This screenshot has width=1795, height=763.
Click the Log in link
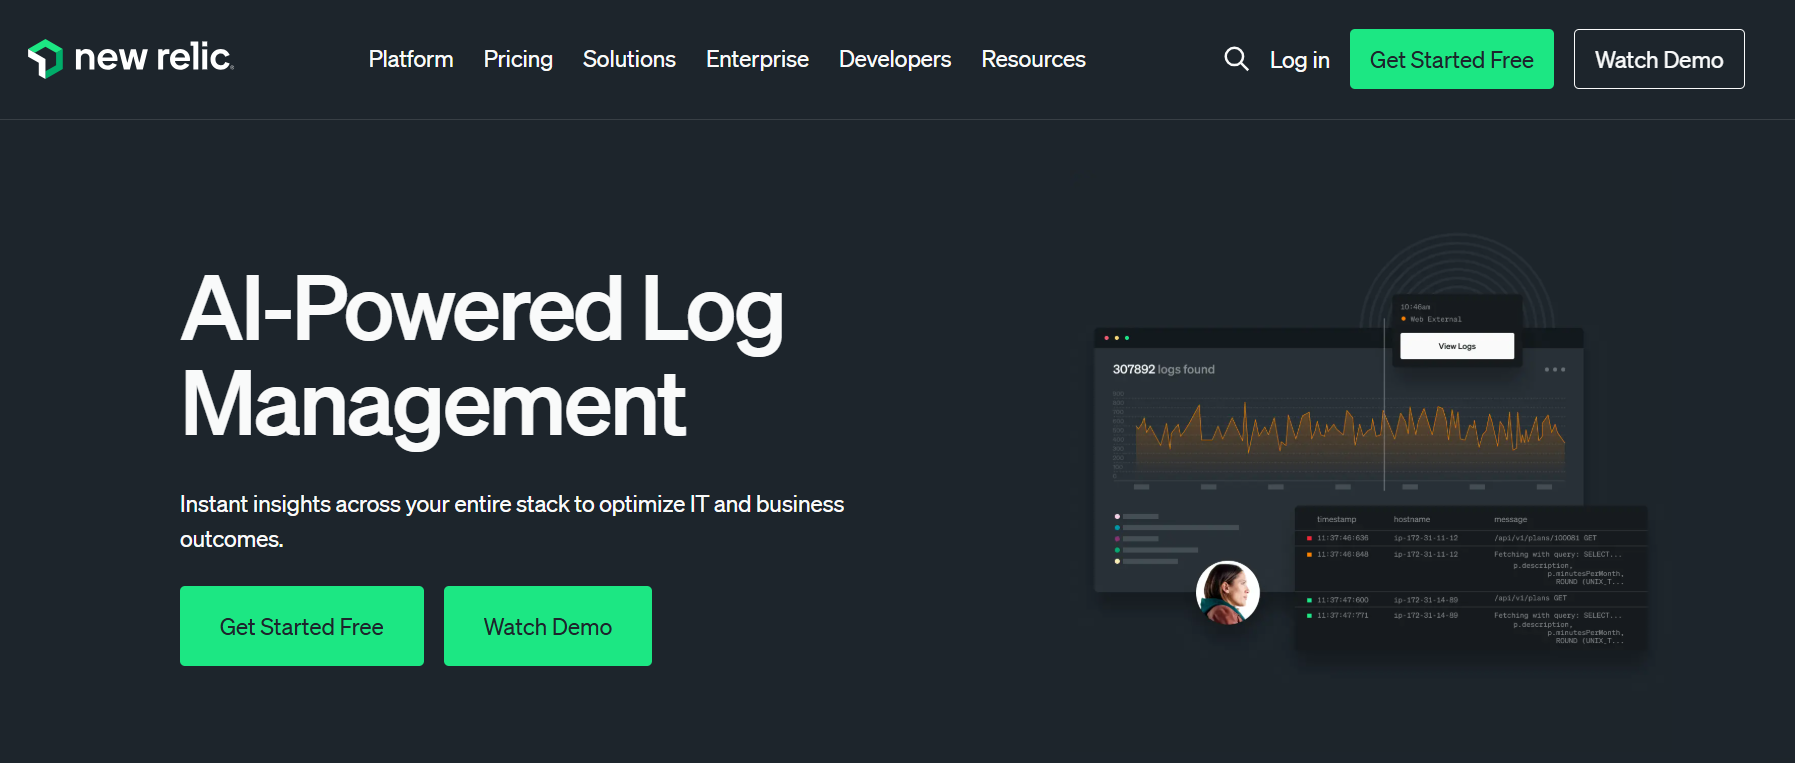point(1299,60)
